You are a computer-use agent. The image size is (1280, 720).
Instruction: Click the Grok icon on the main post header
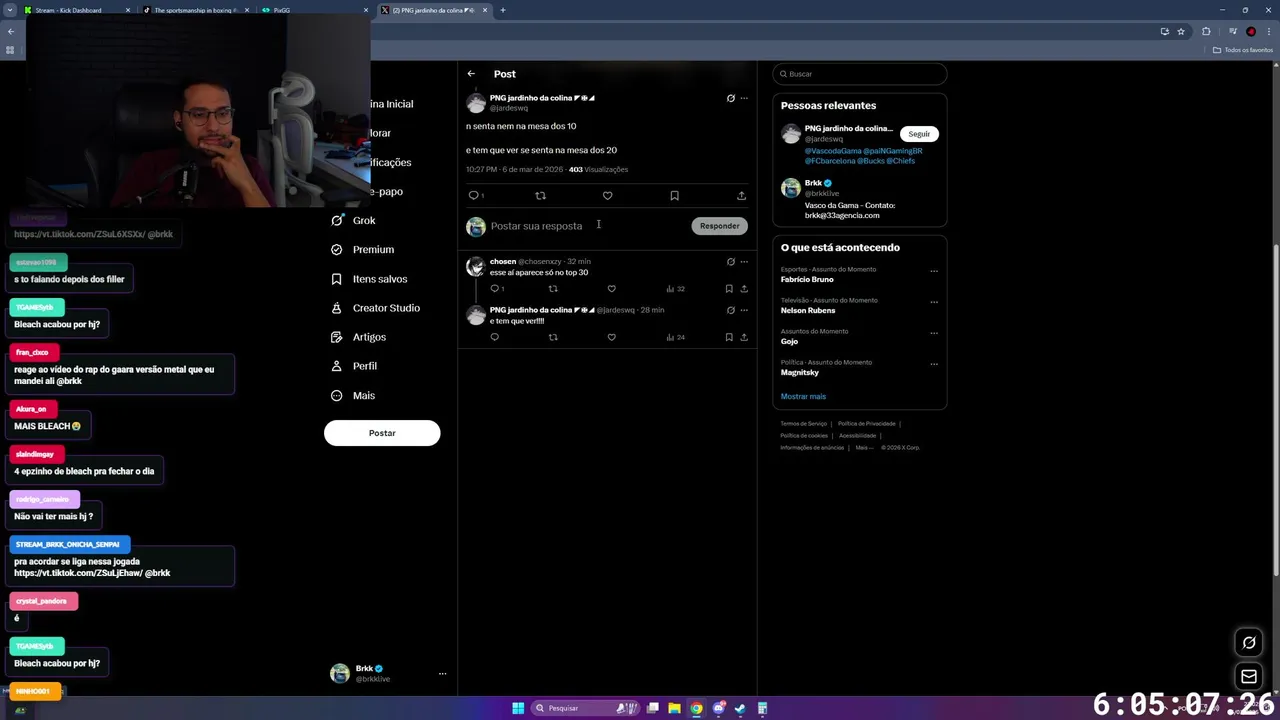[730, 98]
